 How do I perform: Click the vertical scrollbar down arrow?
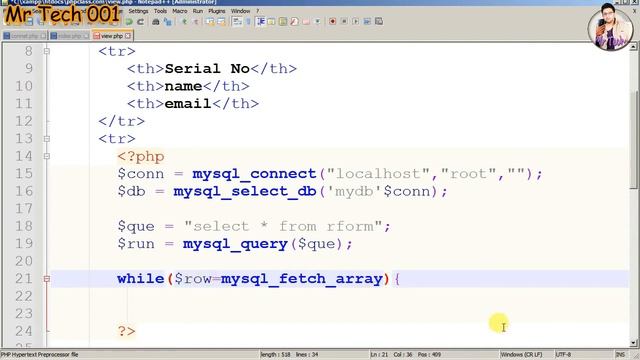(x=633, y=343)
